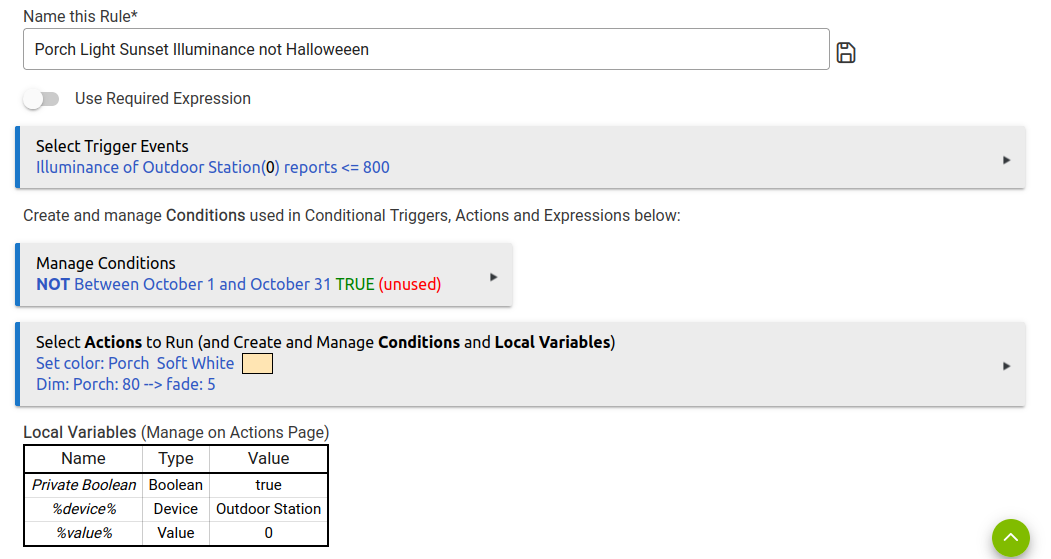The image size is (1051, 559).
Task: Open the Manage Conditions panel
Action: [264, 275]
